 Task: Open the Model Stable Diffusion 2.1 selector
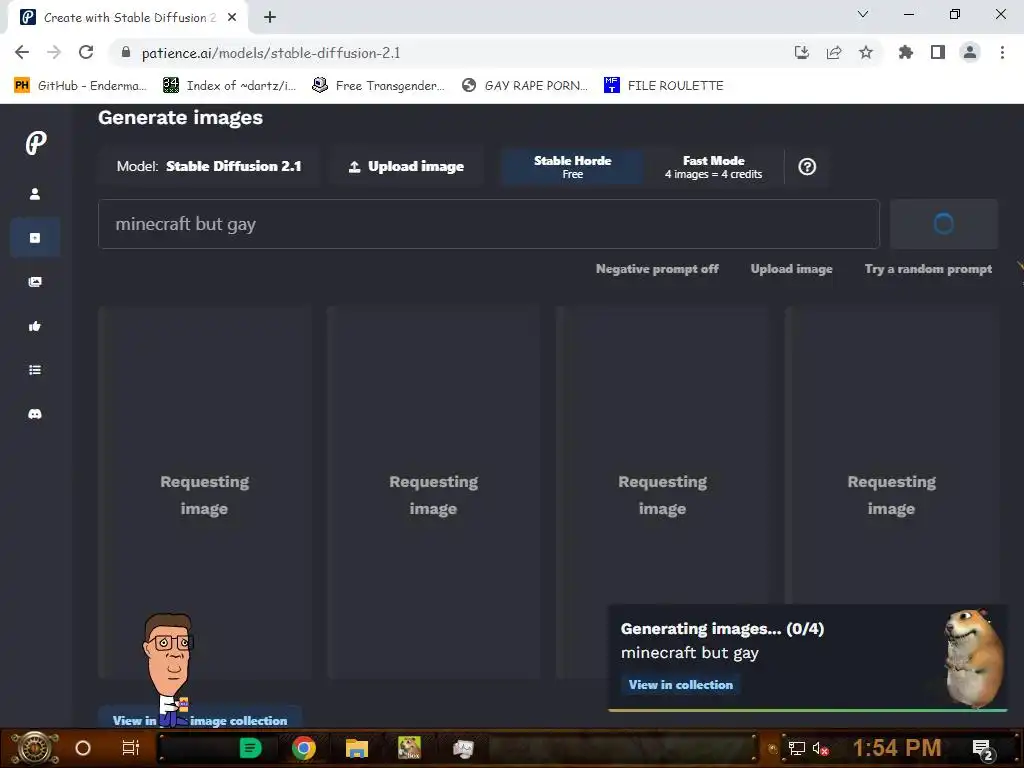click(x=209, y=167)
